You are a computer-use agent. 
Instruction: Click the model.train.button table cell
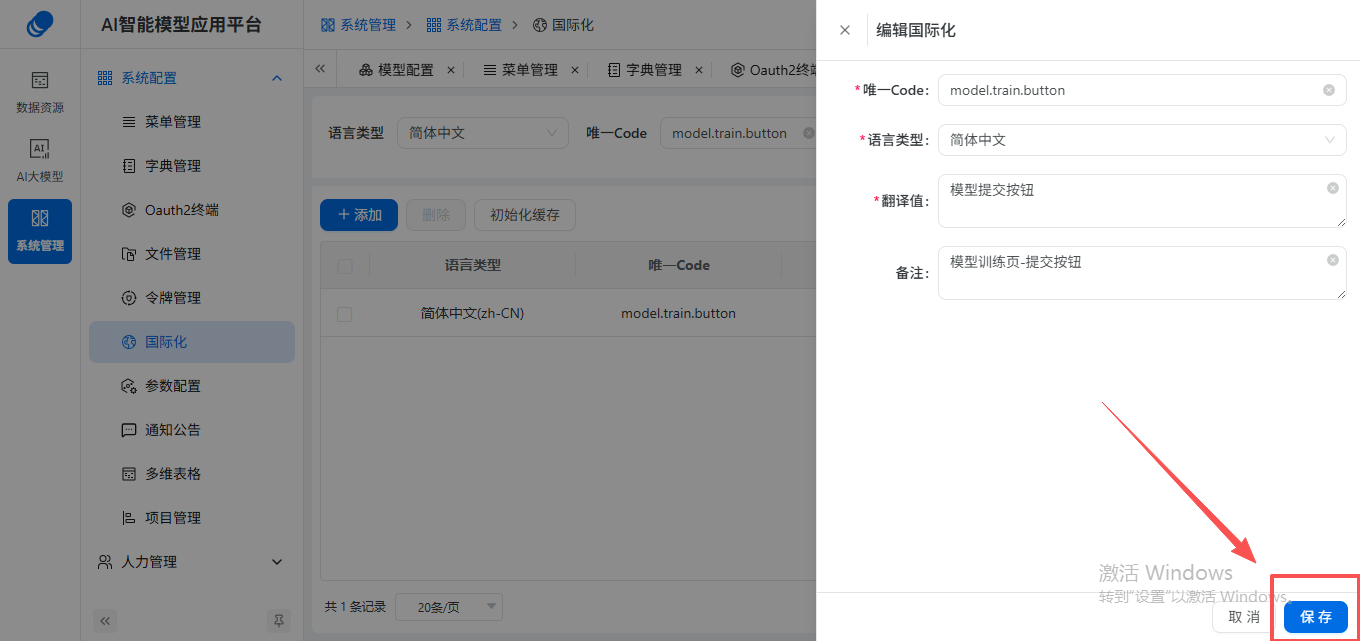pos(679,313)
